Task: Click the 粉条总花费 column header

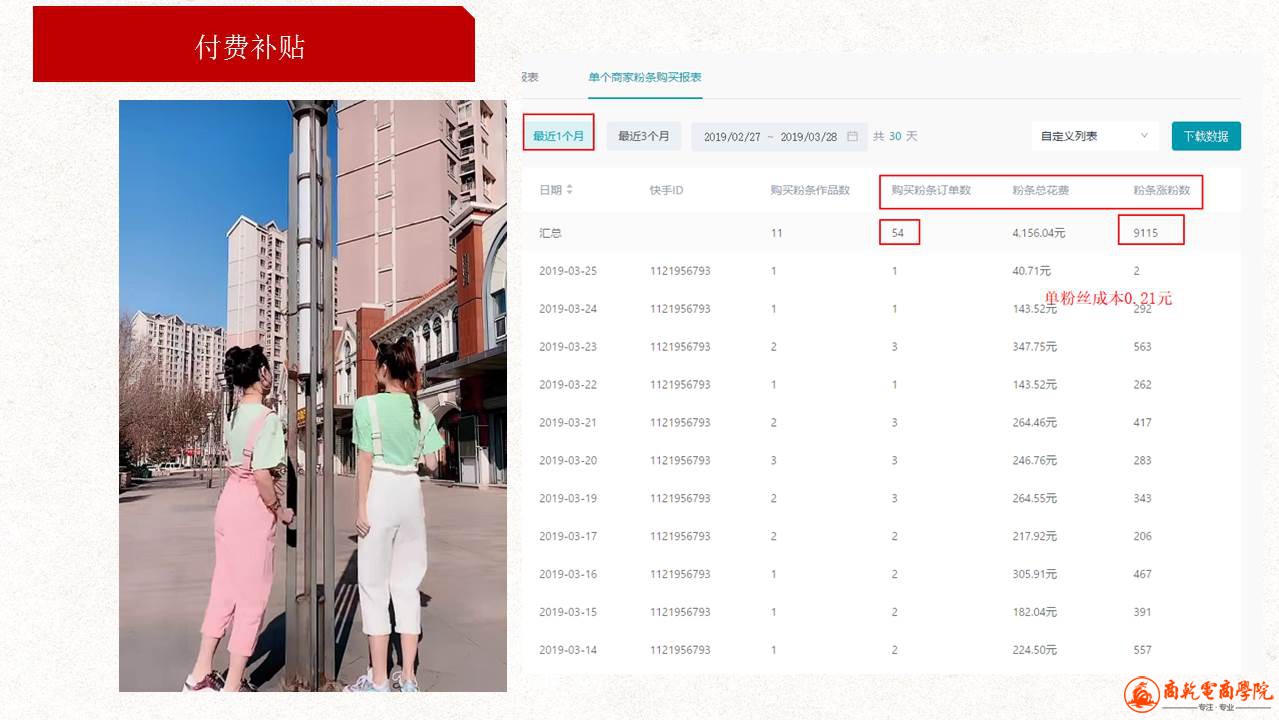Action: (1040, 190)
